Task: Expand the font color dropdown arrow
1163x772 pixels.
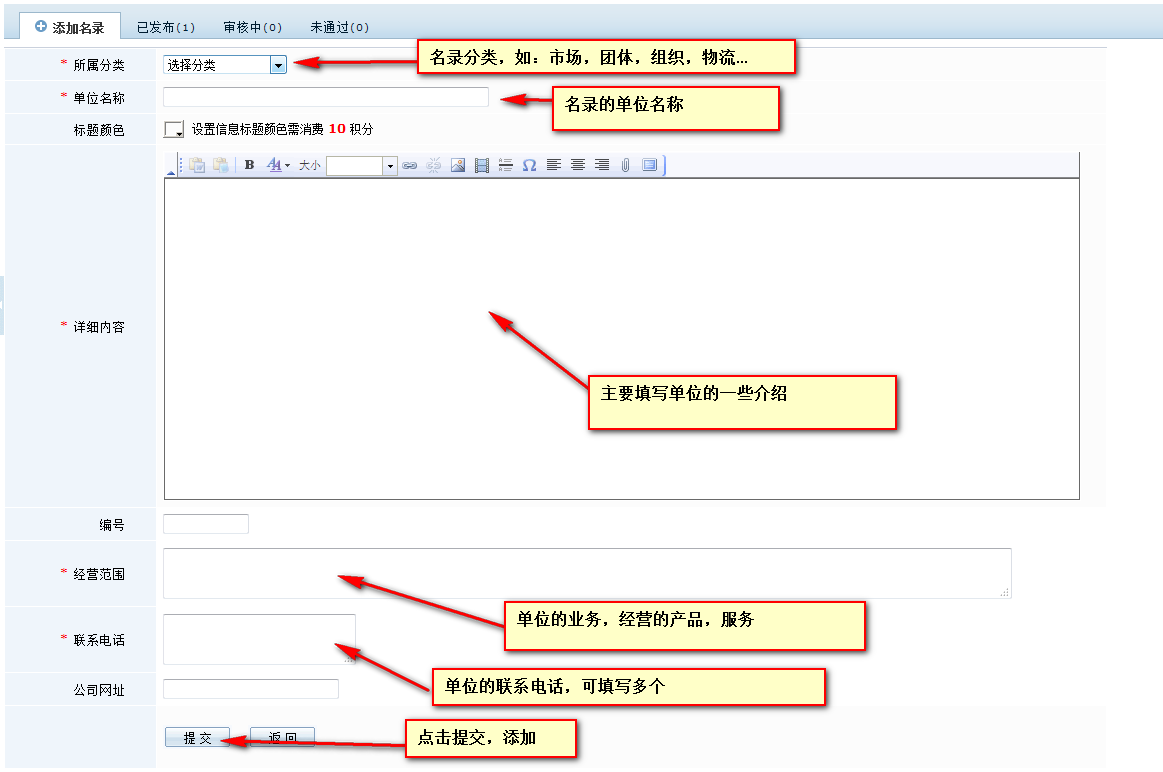Action: (287, 166)
